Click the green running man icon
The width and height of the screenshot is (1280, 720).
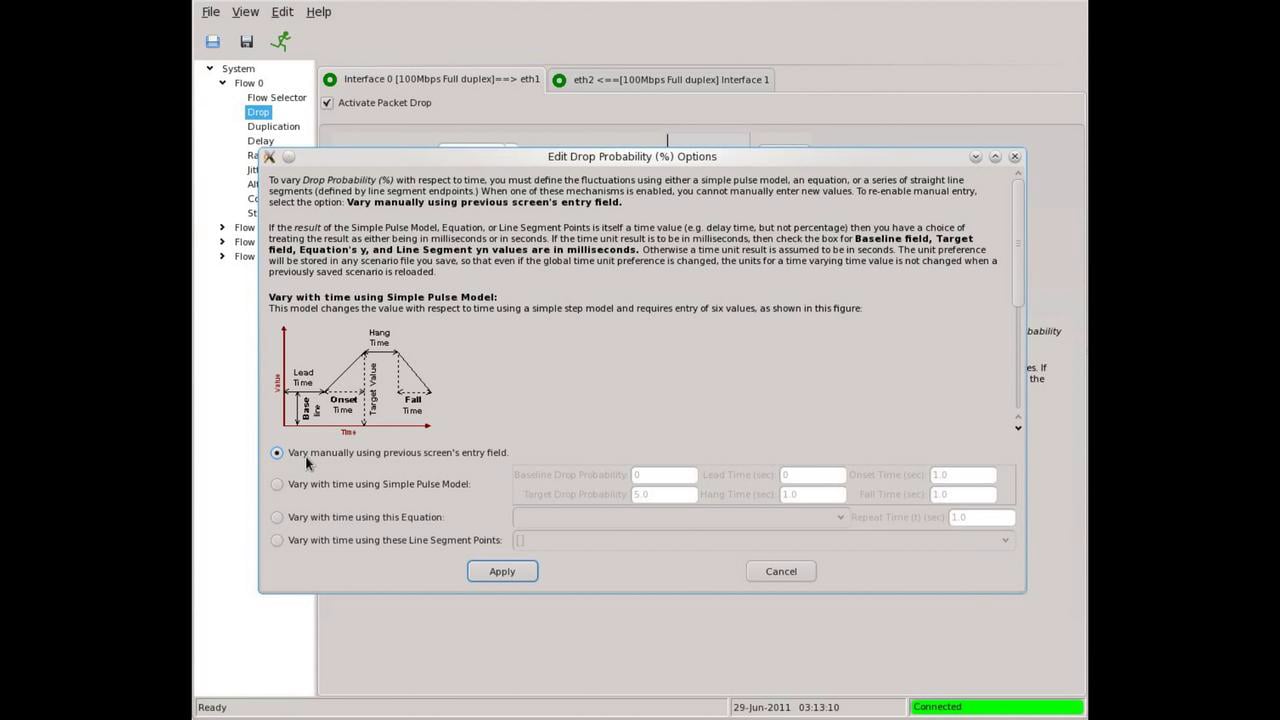(281, 41)
